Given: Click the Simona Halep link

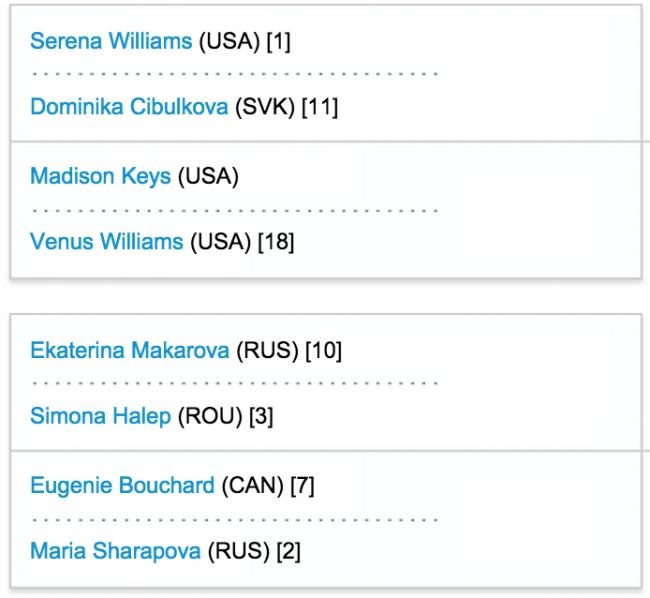Looking at the screenshot, I should click(100, 416).
